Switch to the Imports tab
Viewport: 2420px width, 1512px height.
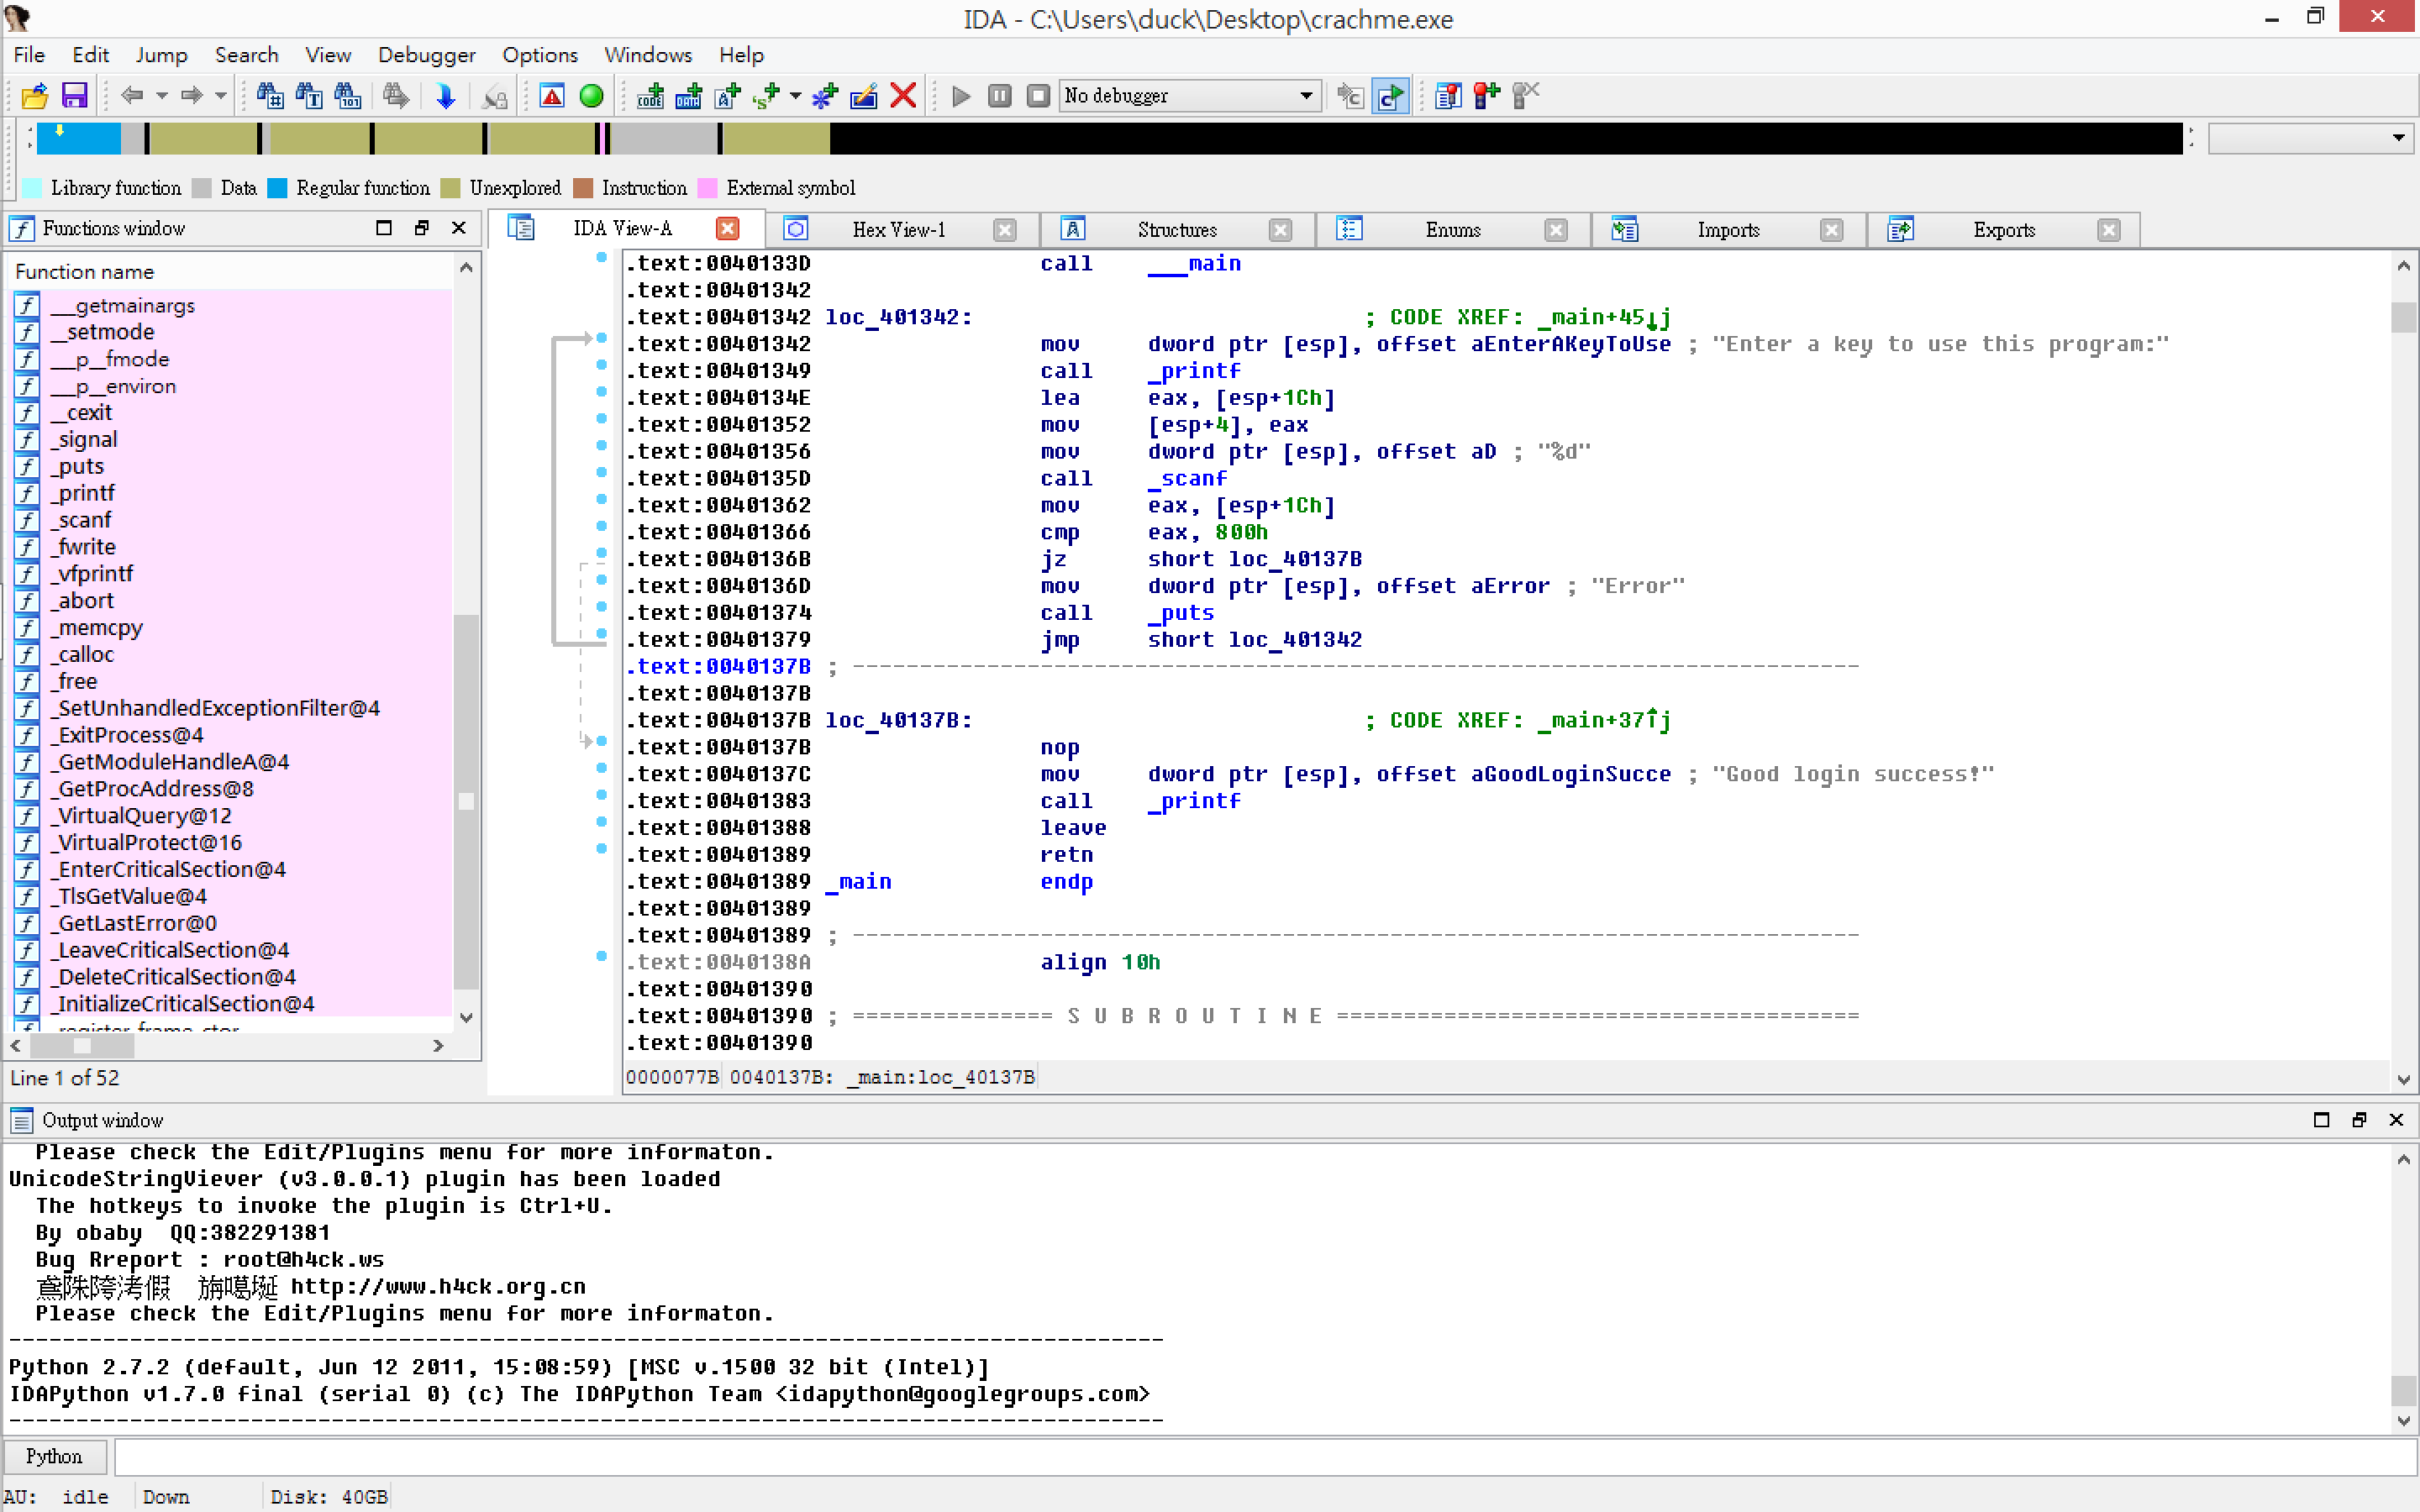(x=1727, y=230)
